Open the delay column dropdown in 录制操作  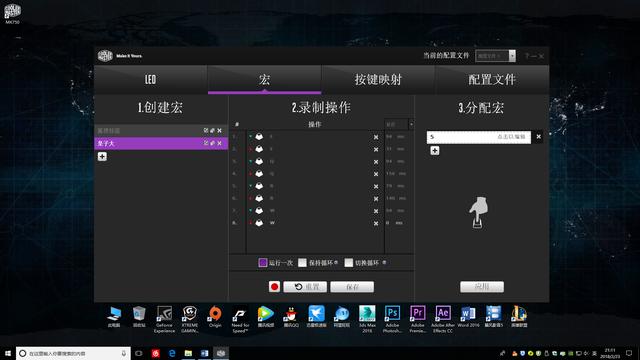[x=411, y=124]
